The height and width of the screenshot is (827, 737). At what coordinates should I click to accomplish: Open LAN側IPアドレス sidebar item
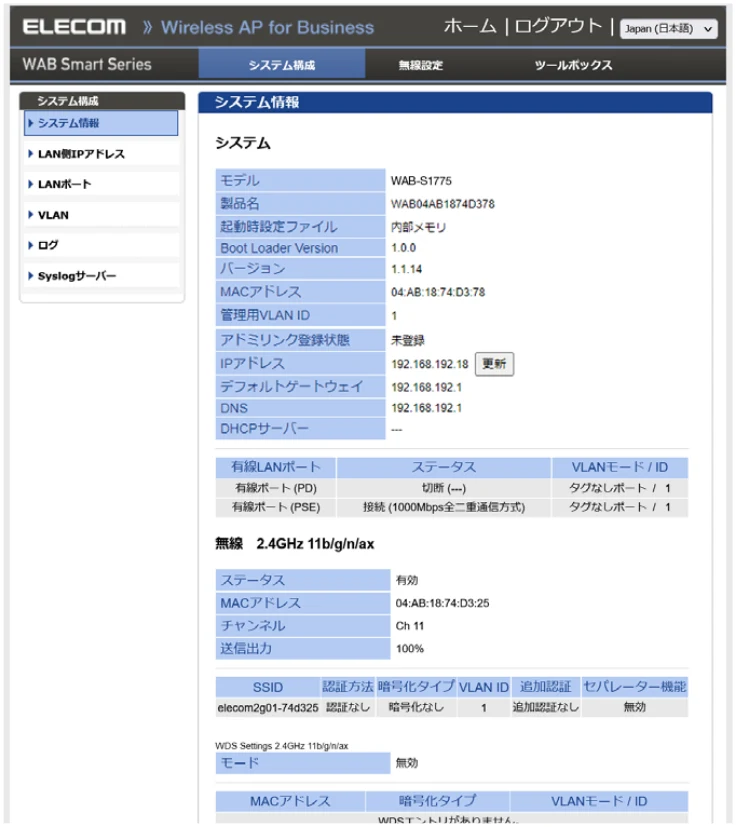tap(101, 153)
